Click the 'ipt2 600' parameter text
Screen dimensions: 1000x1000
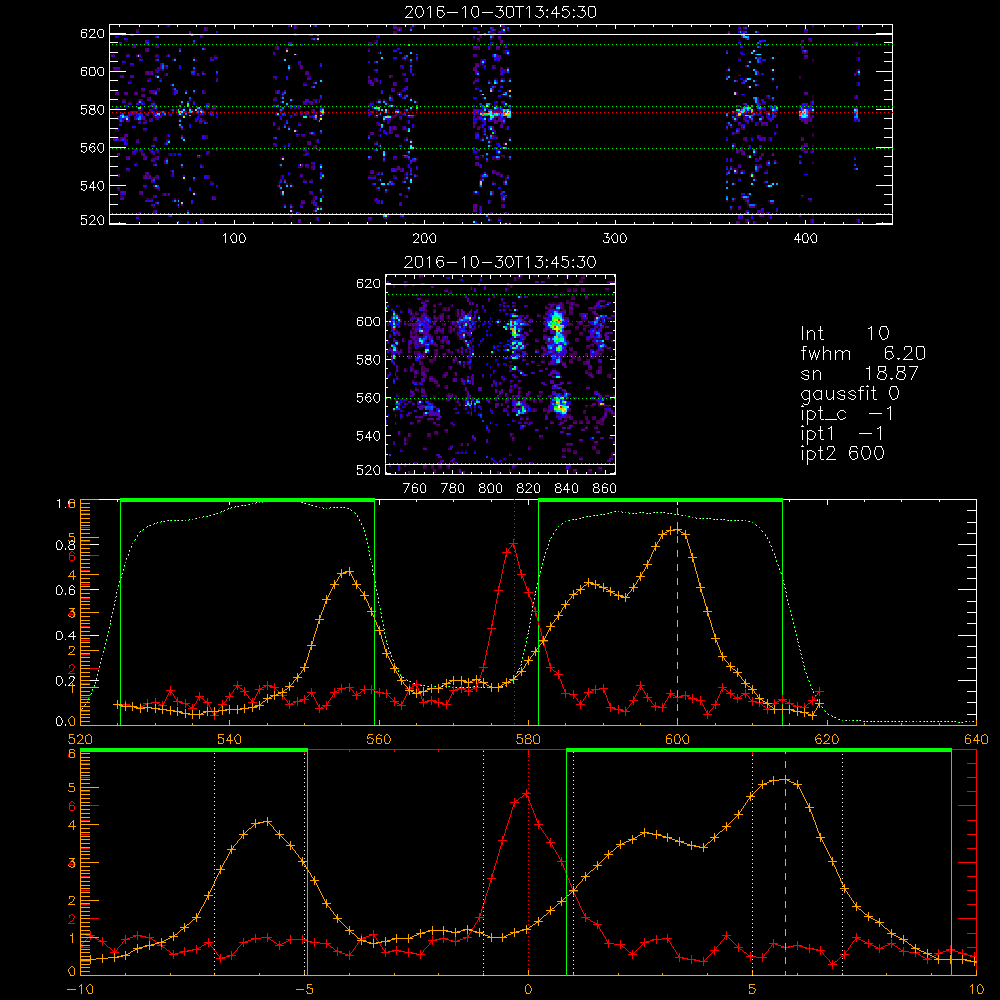pyautogui.click(x=842, y=453)
